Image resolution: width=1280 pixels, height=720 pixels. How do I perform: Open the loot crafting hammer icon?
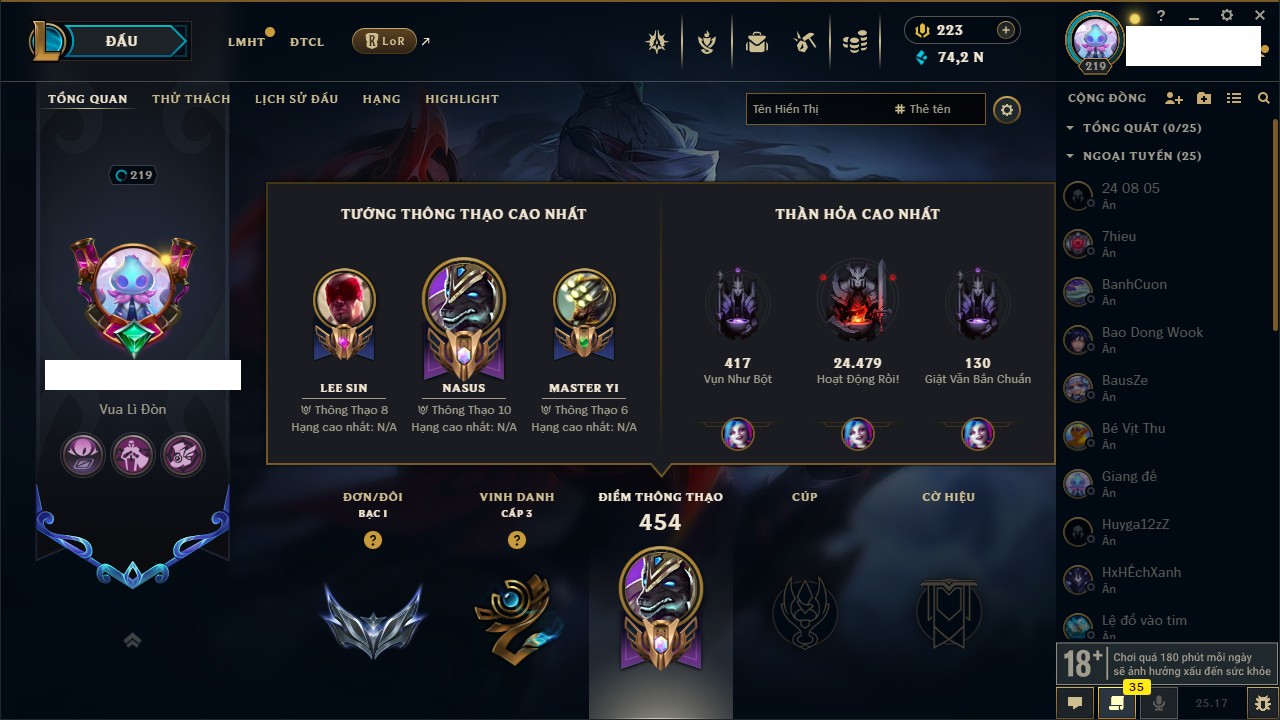click(x=806, y=41)
